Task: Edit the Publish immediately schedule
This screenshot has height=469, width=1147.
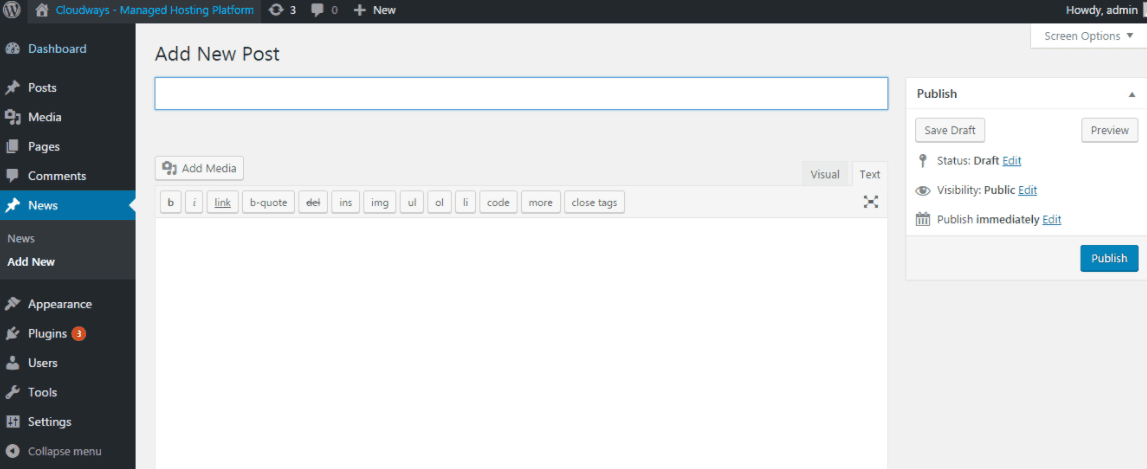Action: [x=1052, y=220]
